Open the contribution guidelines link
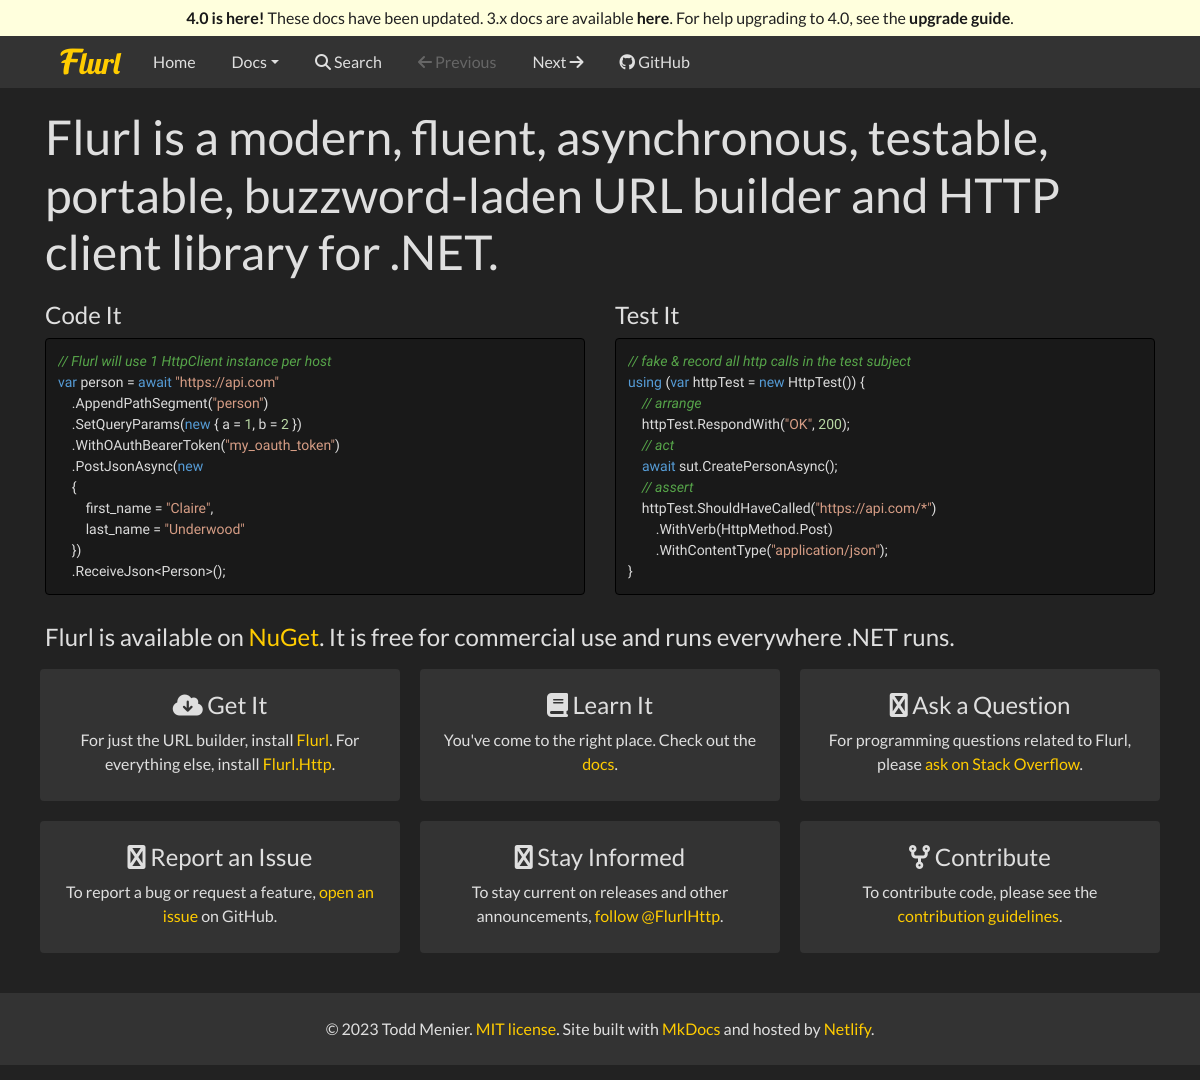The width and height of the screenshot is (1200, 1080). [x=978, y=916]
